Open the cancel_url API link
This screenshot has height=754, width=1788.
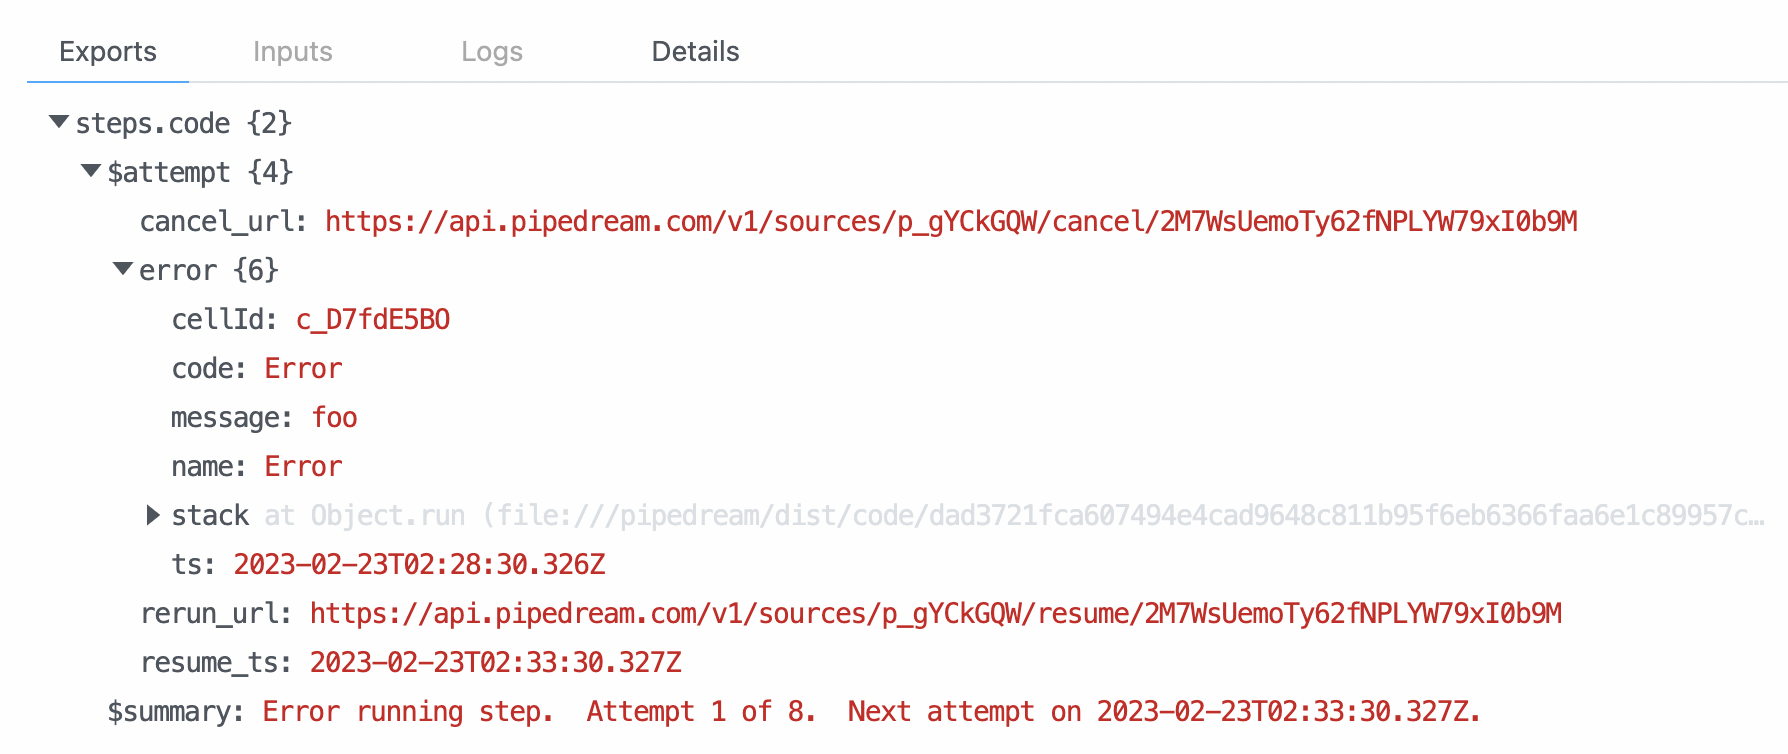click(951, 221)
